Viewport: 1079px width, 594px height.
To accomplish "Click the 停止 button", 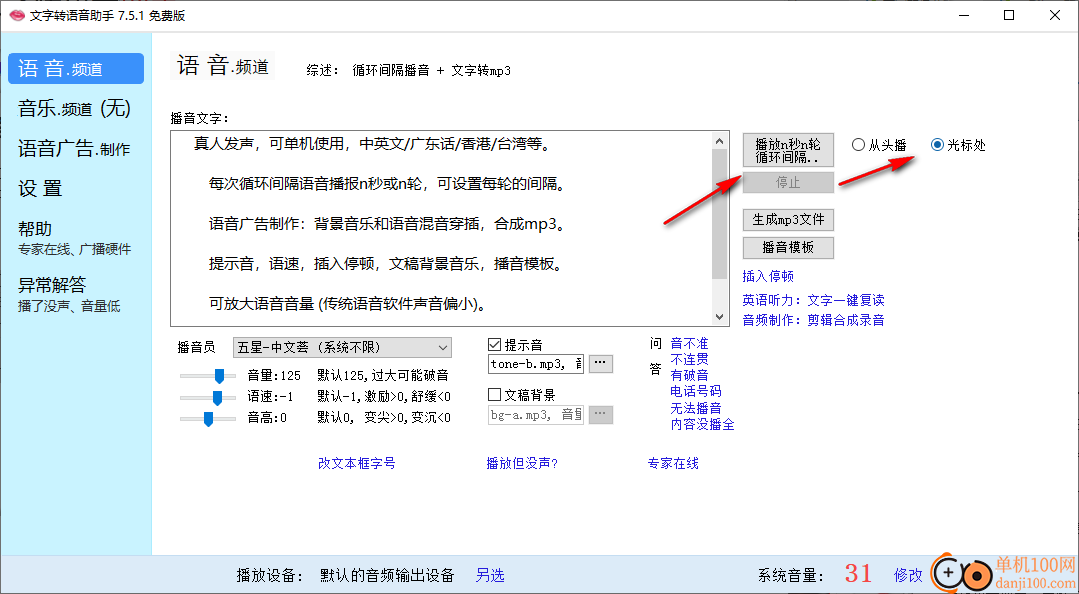I will point(788,183).
